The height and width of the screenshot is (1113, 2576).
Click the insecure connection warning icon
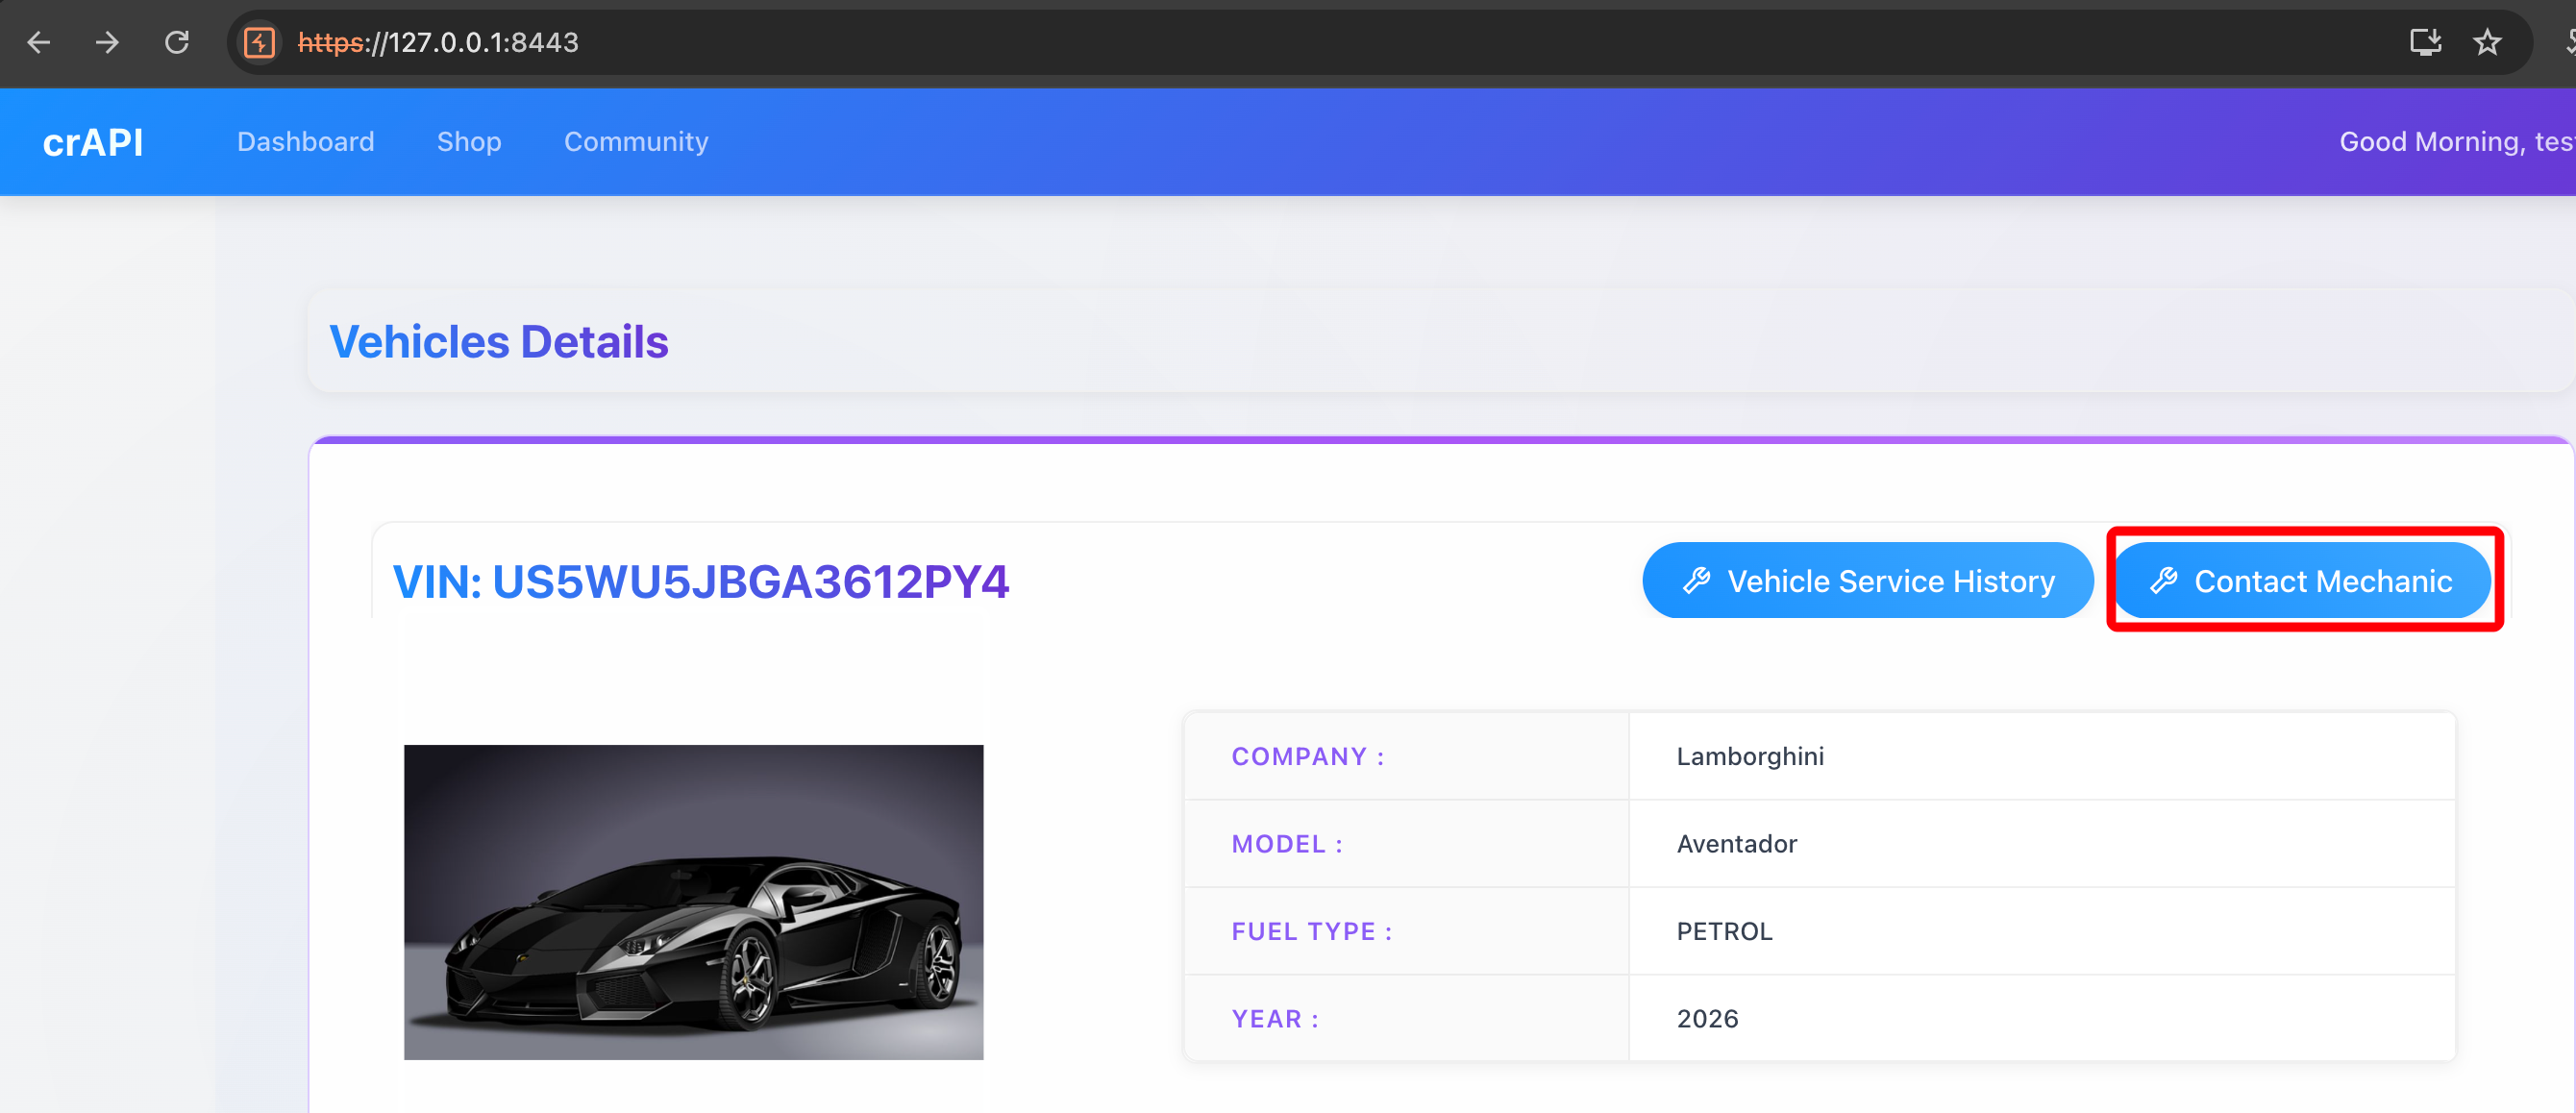coord(260,42)
